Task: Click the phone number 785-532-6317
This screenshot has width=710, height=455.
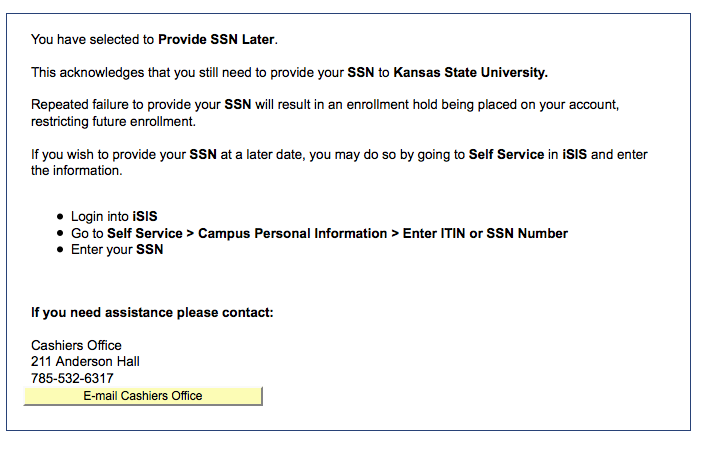Action: (x=72, y=378)
